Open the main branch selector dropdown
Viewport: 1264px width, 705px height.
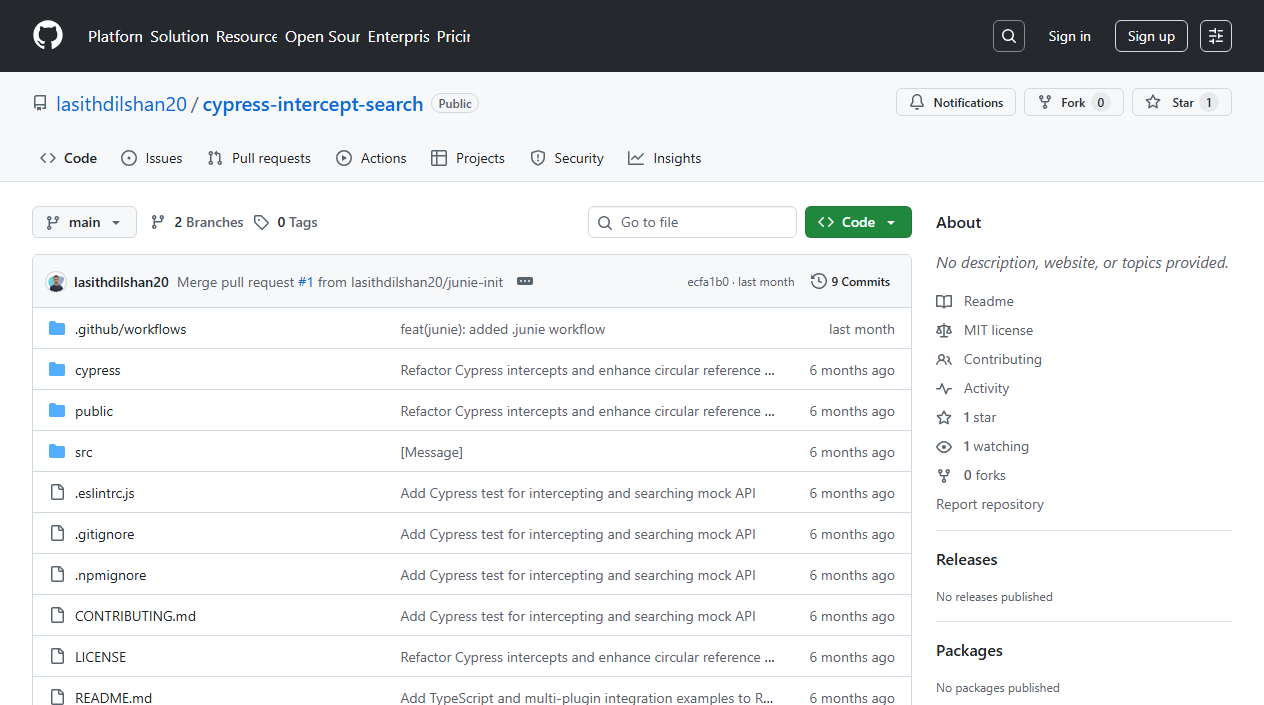(84, 222)
